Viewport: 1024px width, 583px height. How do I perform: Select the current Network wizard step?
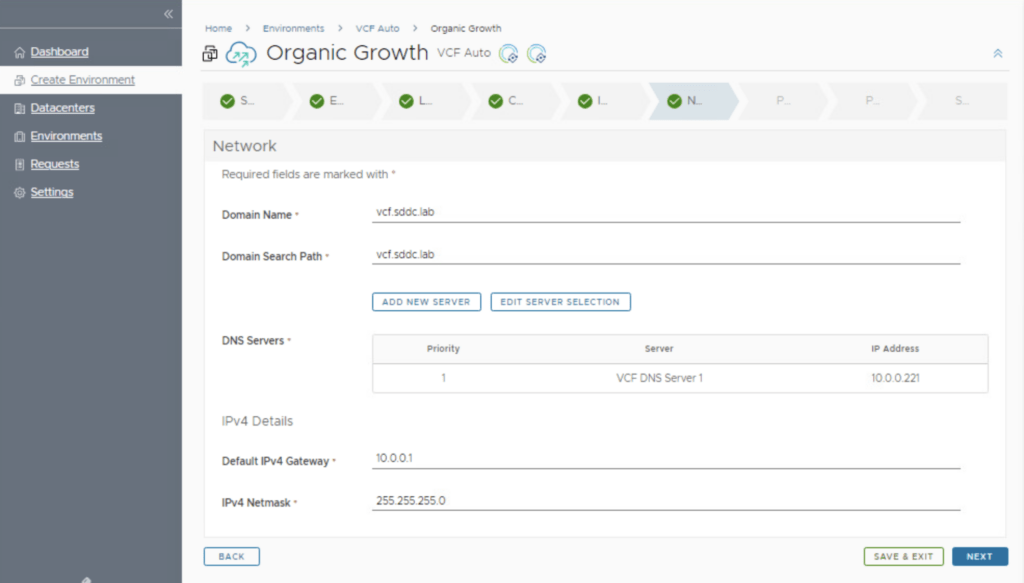click(686, 101)
